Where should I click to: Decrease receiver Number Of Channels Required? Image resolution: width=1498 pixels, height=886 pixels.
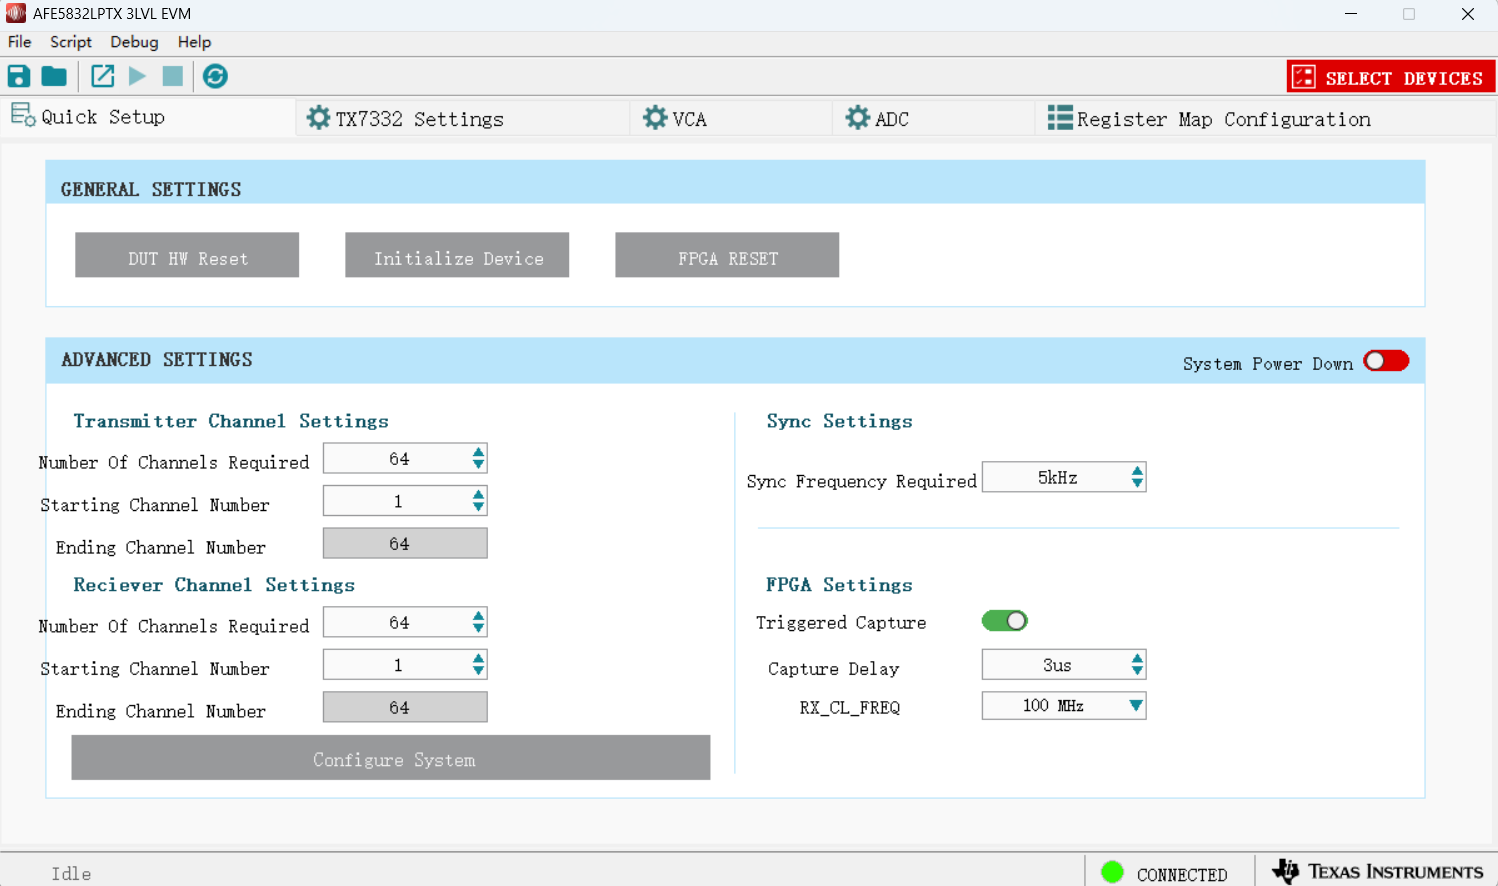[479, 628]
